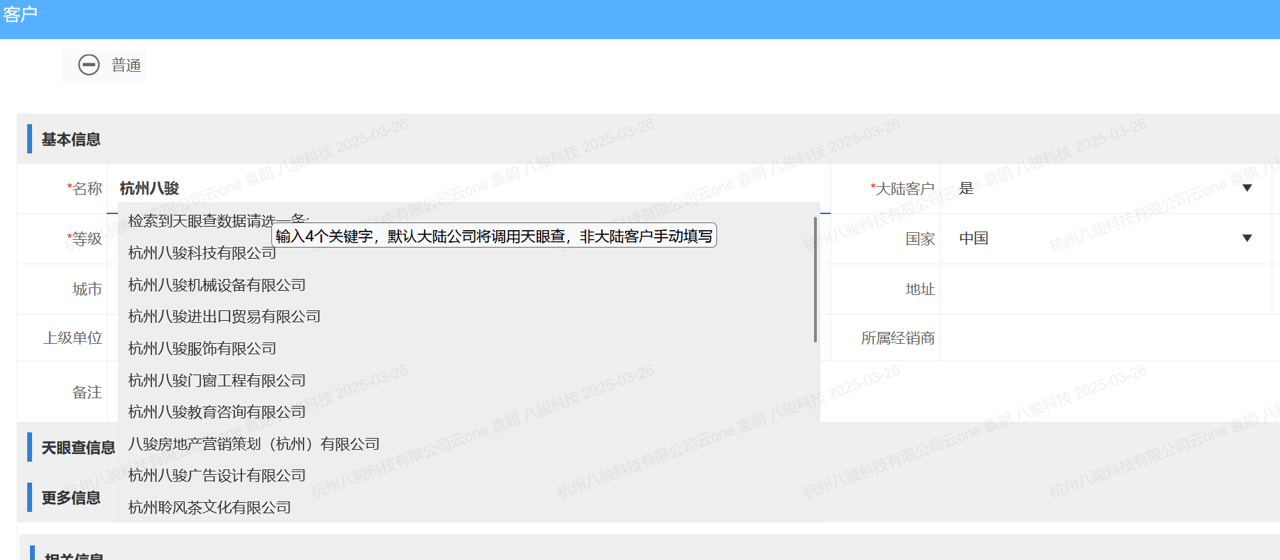Click the 所属经销商 field
This screenshot has height=560, width=1280.
pos(1105,338)
